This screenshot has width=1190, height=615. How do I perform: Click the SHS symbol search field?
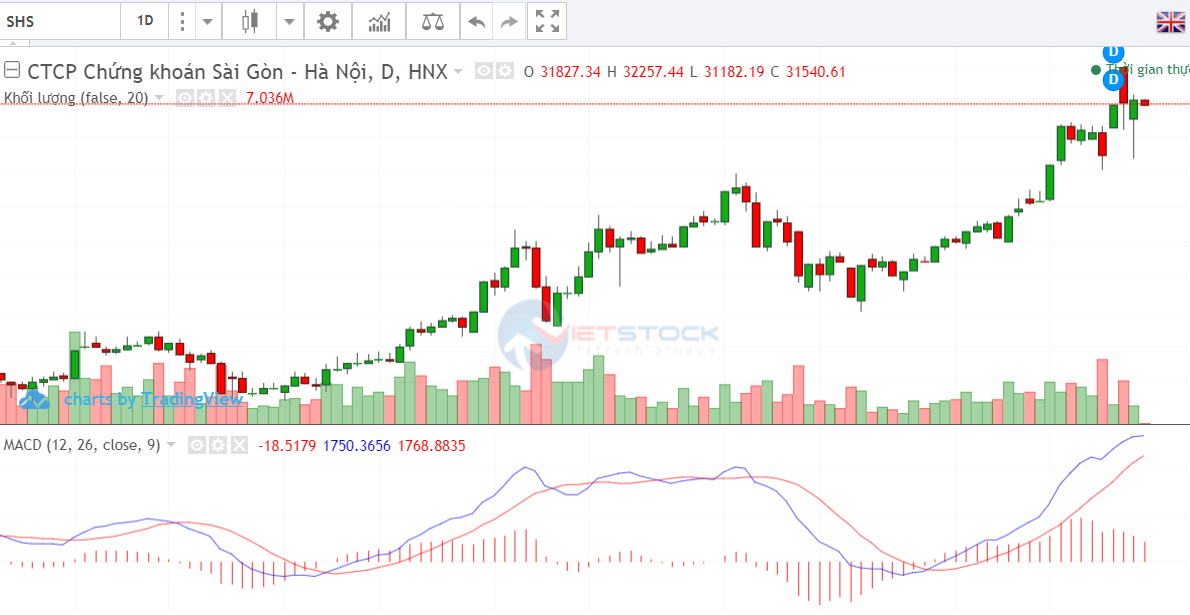60,21
